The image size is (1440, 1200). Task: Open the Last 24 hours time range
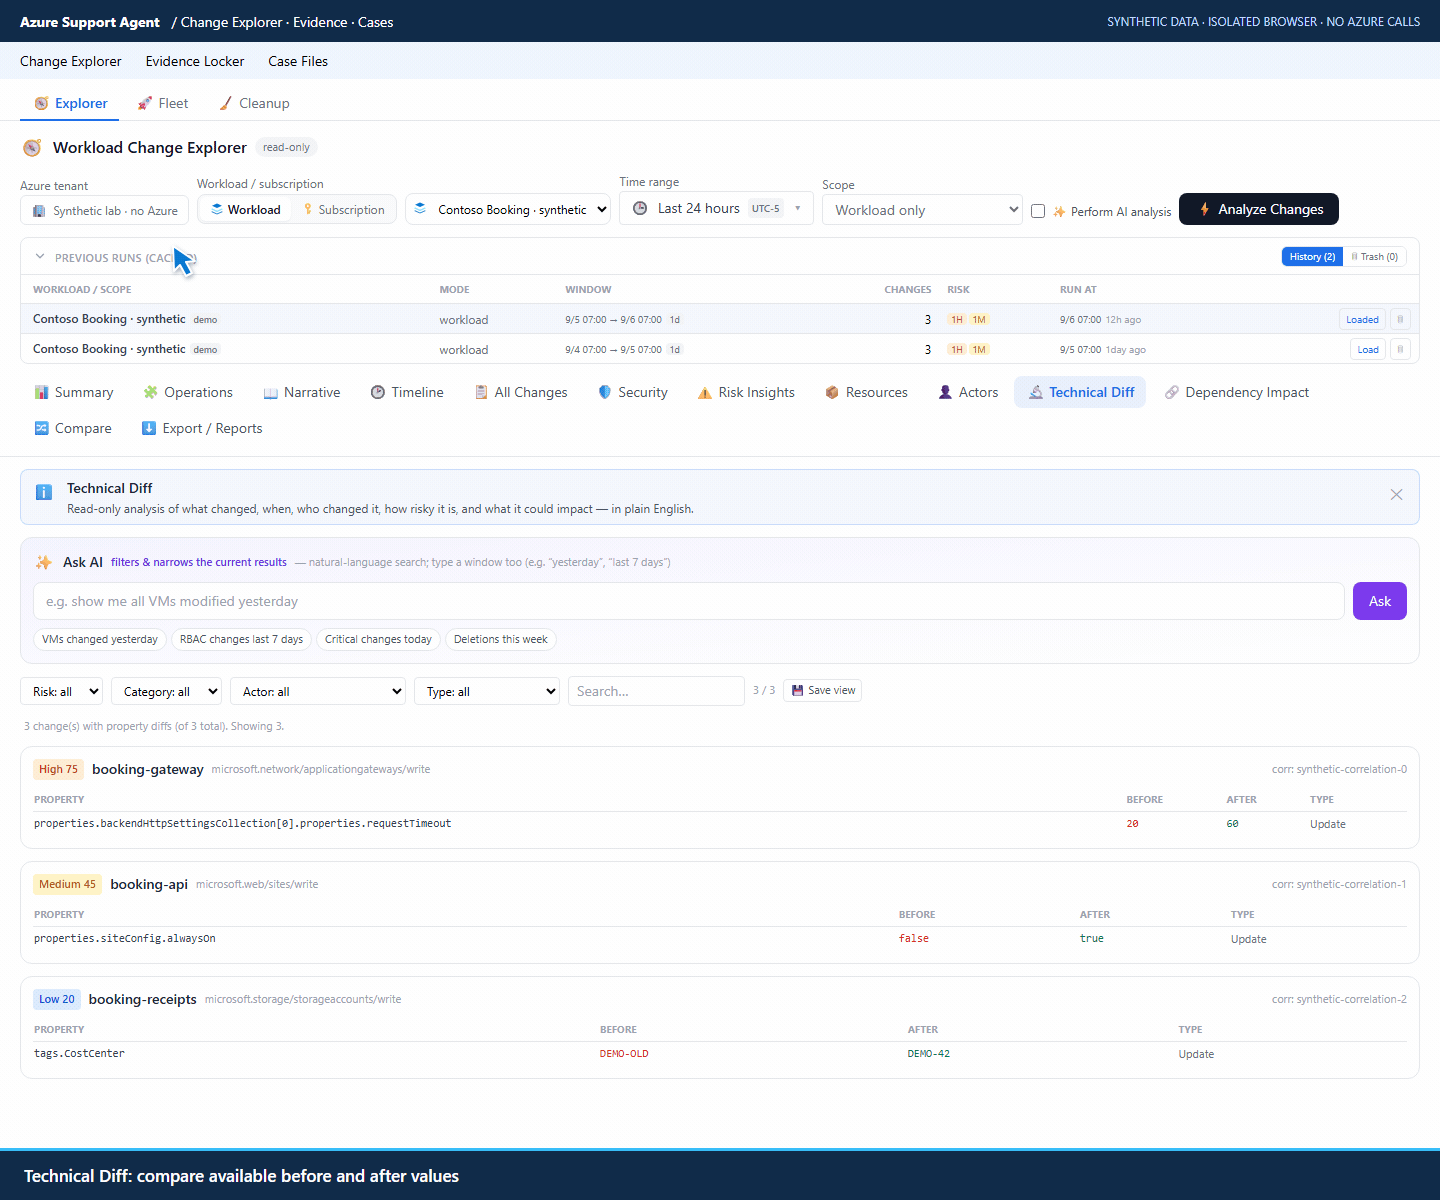pyautogui.click(x=716, y=208)
